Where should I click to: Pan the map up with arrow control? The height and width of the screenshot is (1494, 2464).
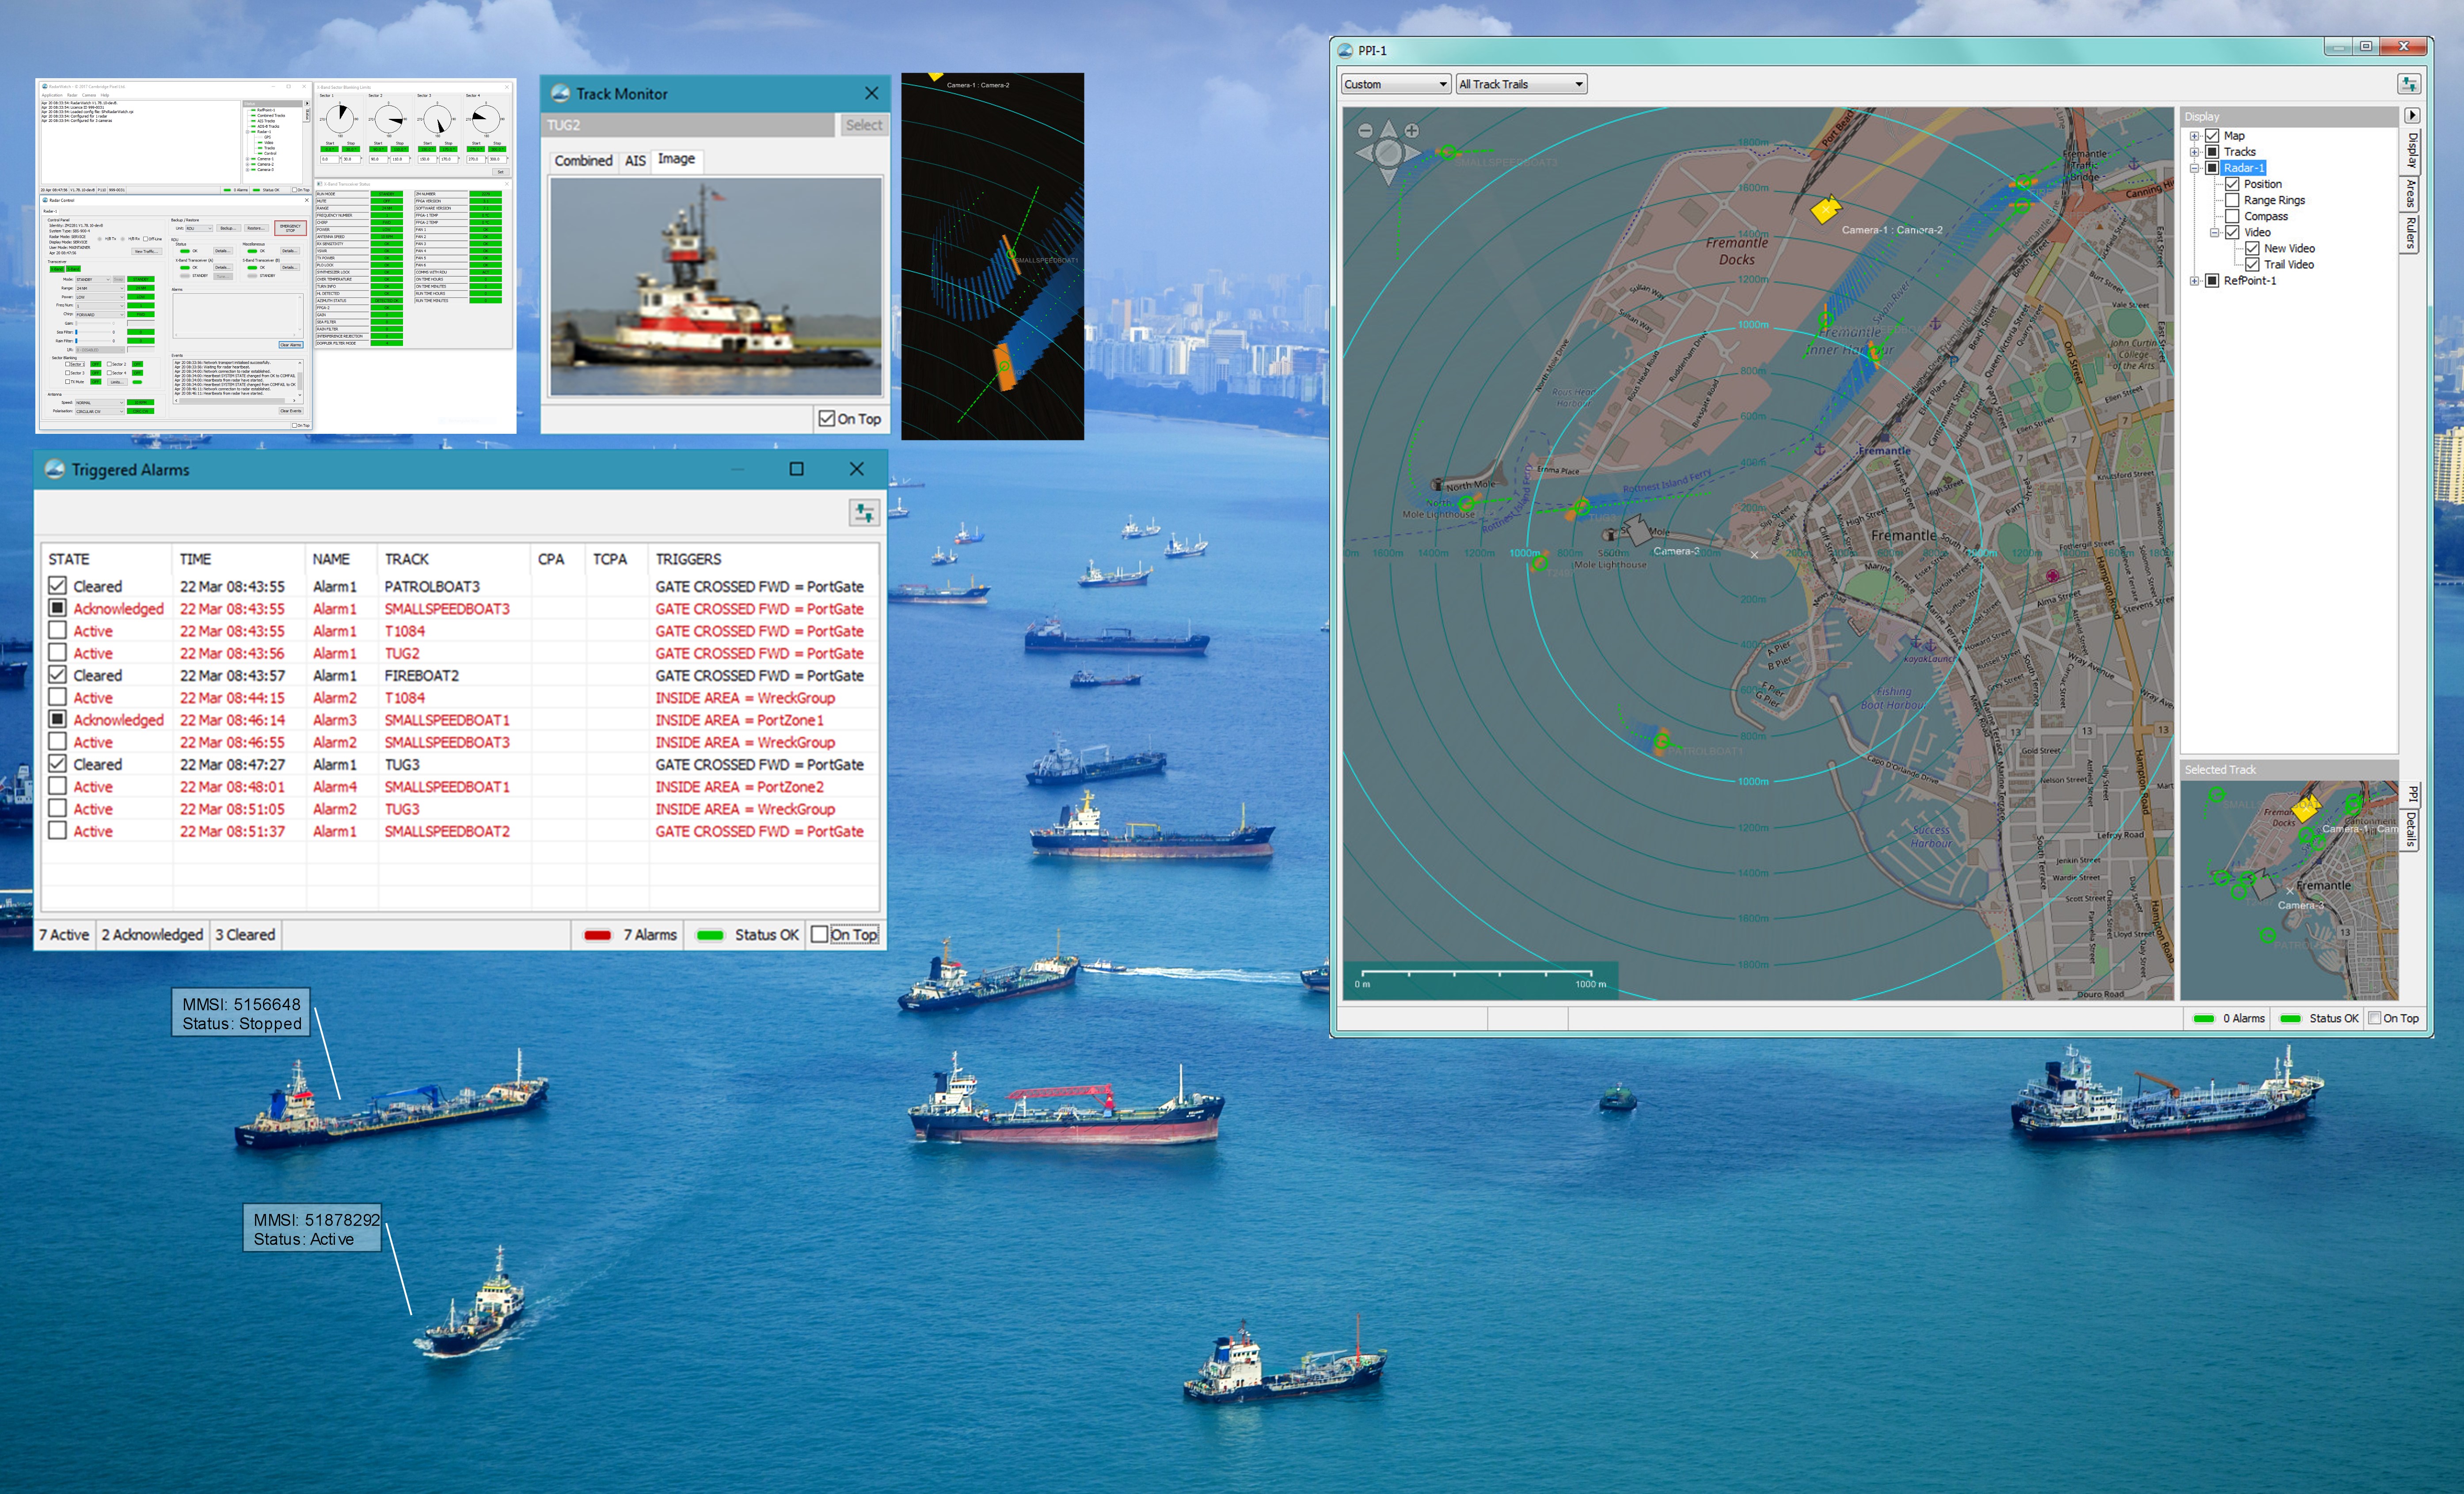[1388, 129]
